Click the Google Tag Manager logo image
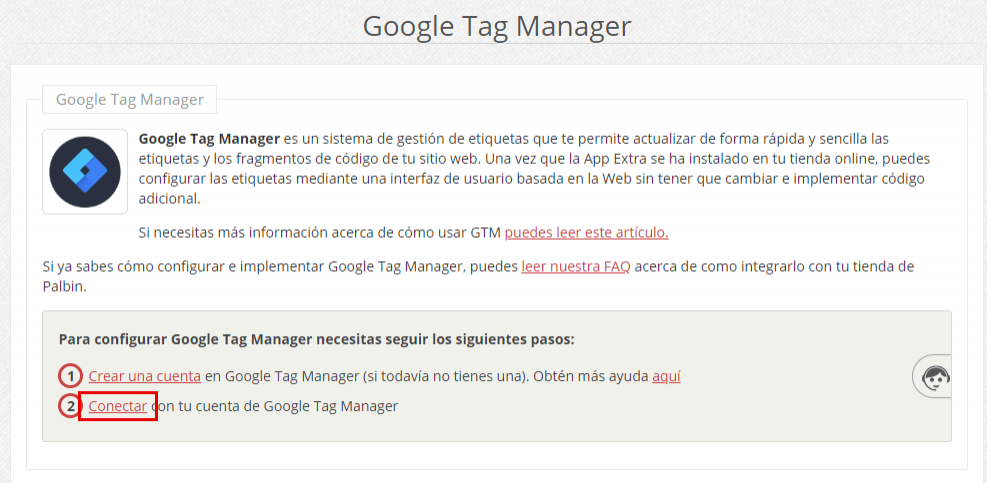 [85, 171]
